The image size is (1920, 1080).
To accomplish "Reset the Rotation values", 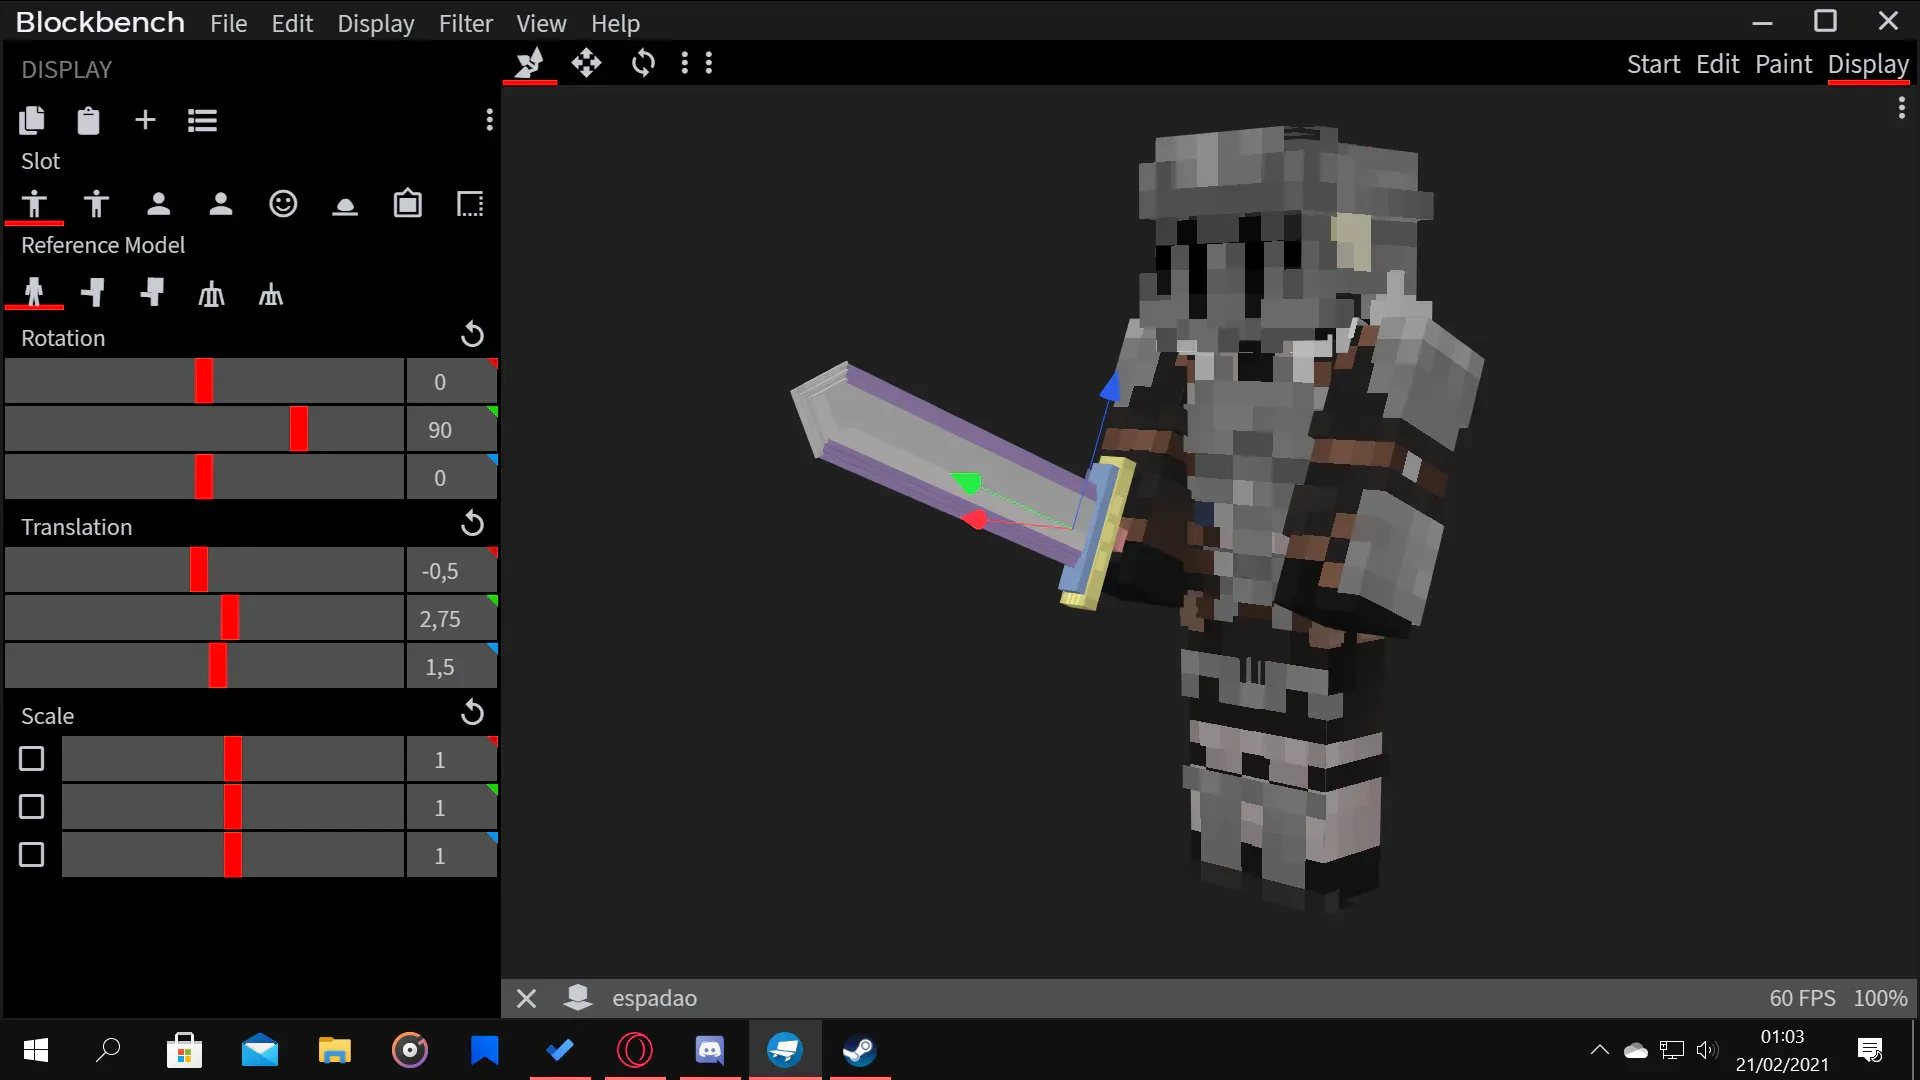I will (472, 335).
